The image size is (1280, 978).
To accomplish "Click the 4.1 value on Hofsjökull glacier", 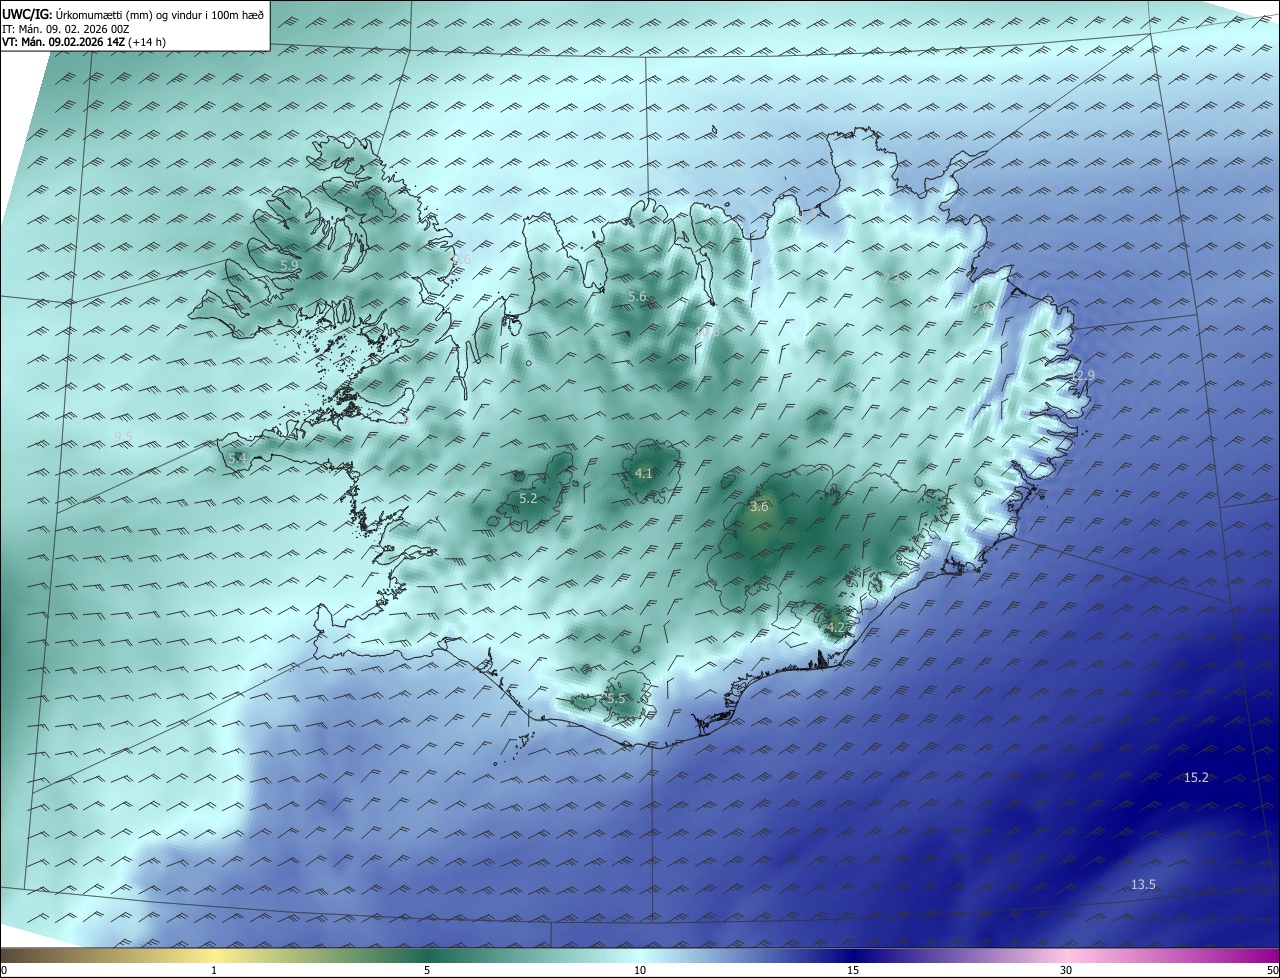I will (644, 473).
